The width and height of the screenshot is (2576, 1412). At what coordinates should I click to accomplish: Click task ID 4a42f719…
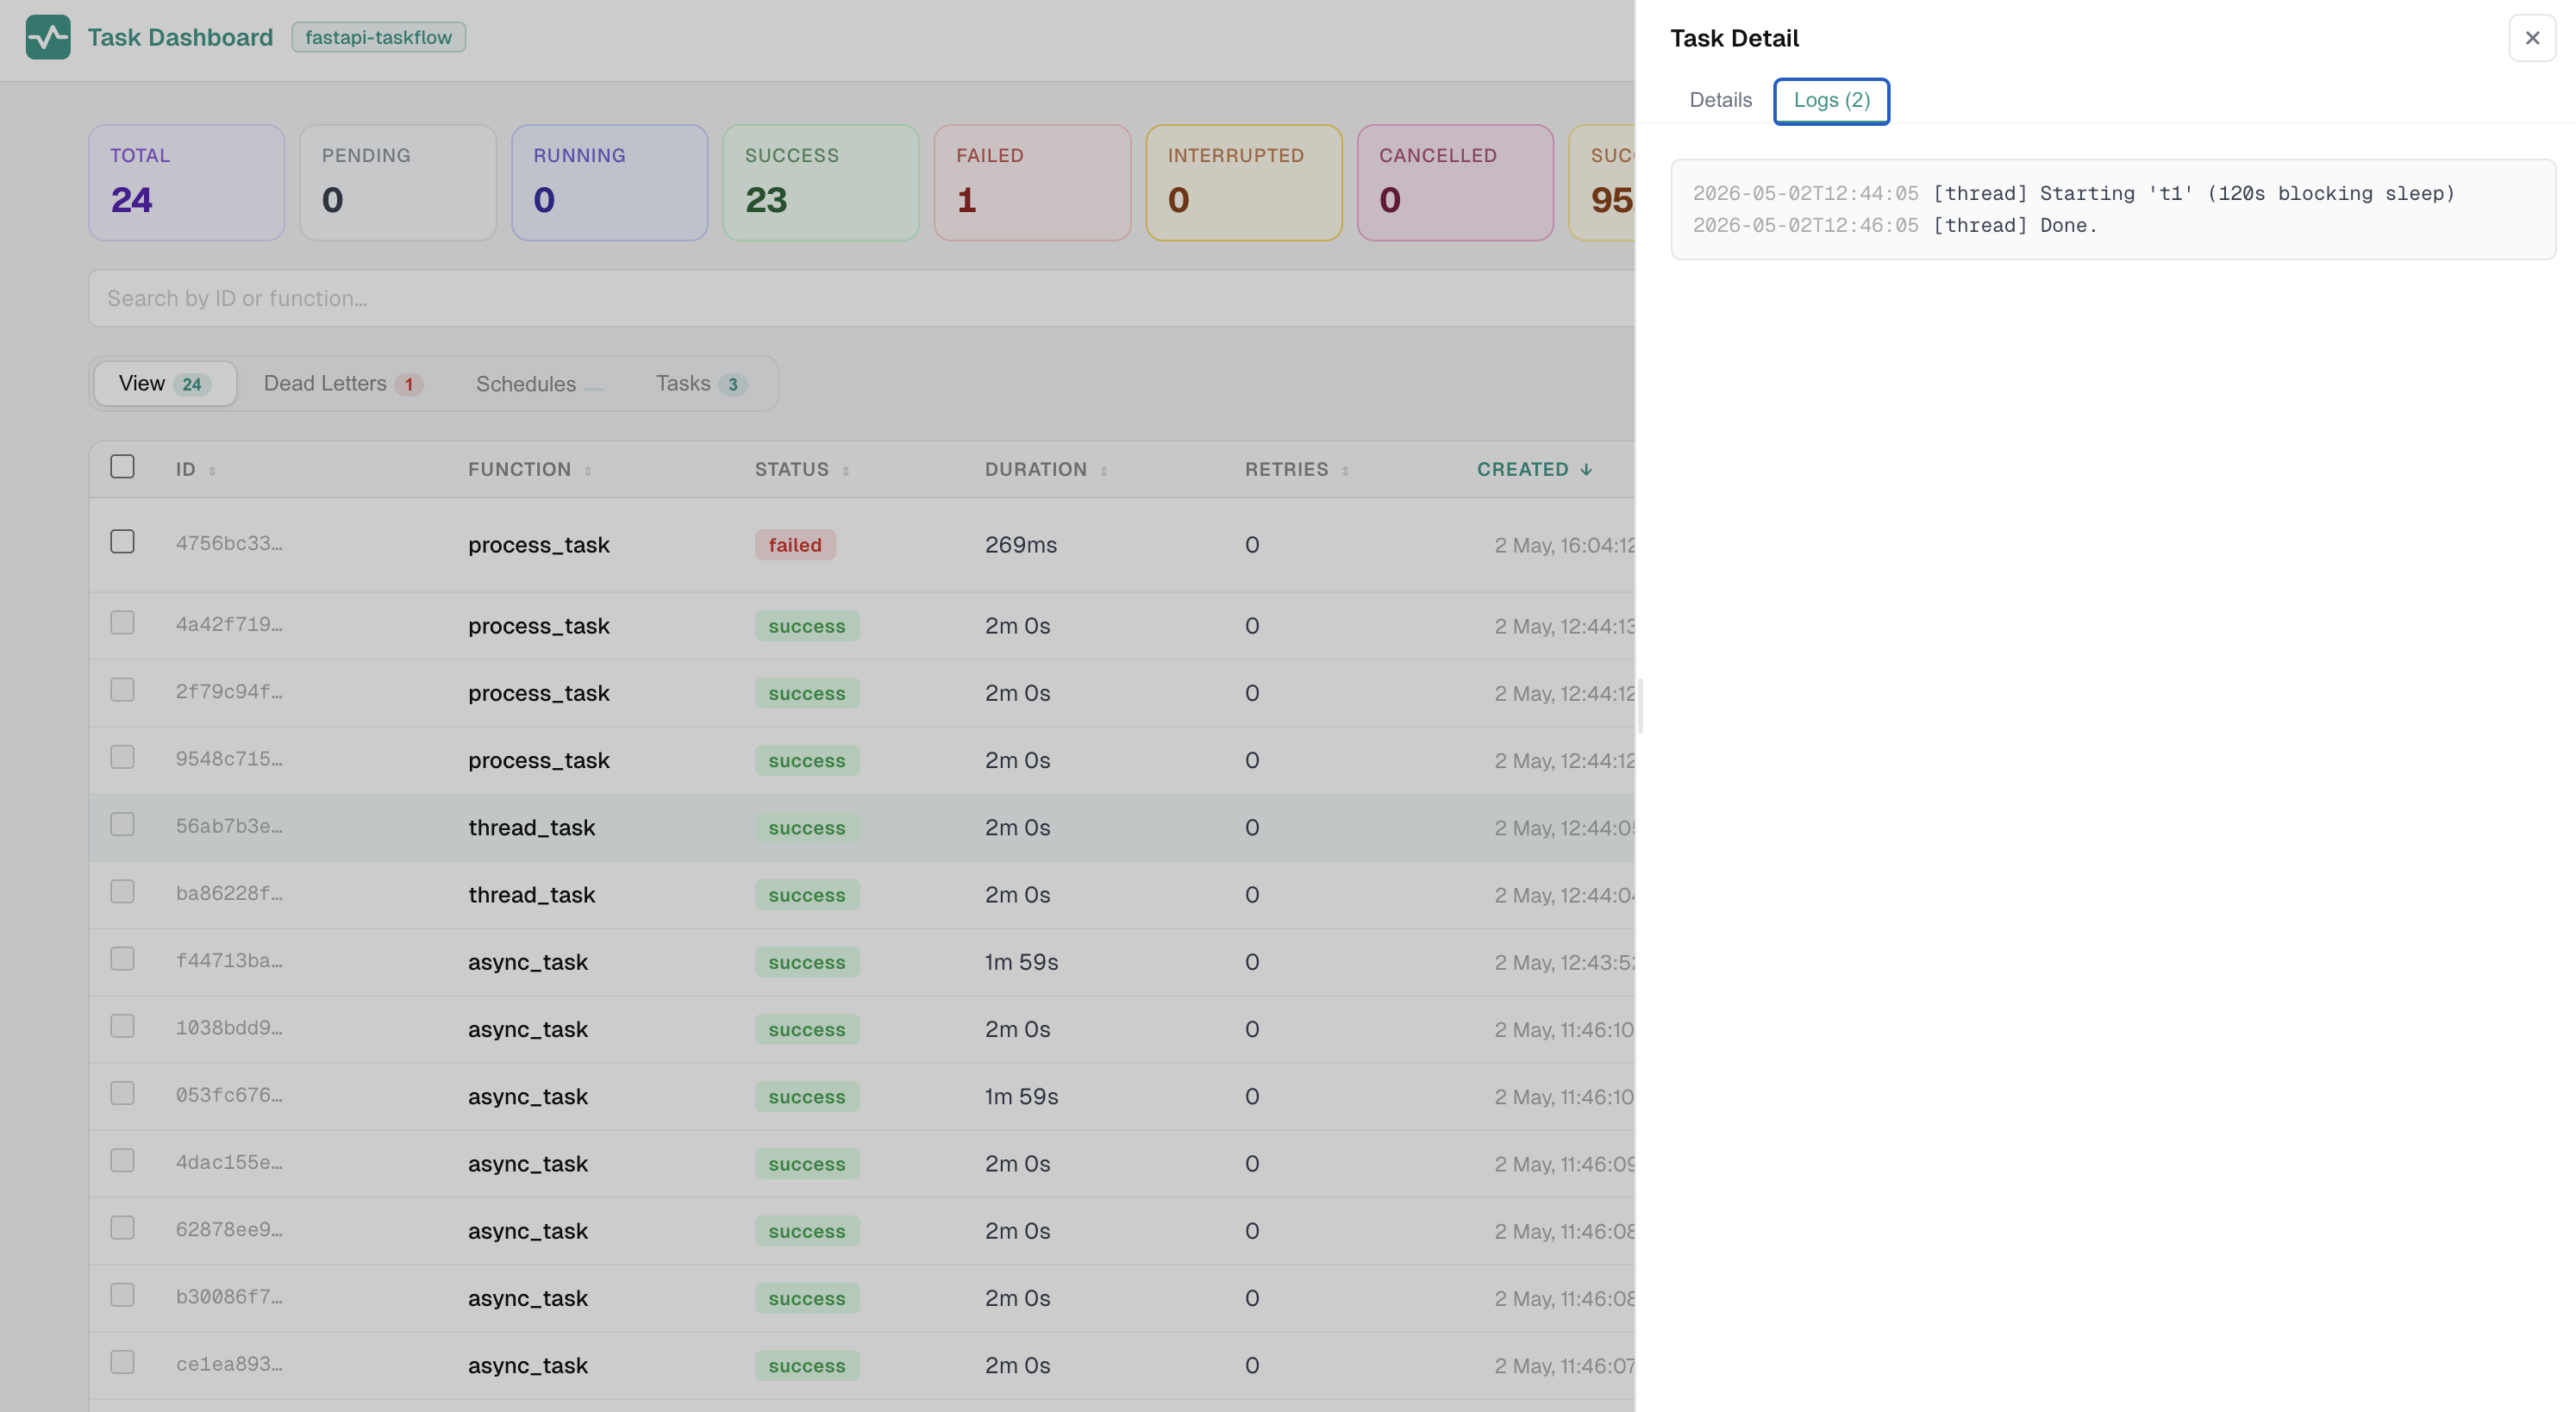(229, 625)
